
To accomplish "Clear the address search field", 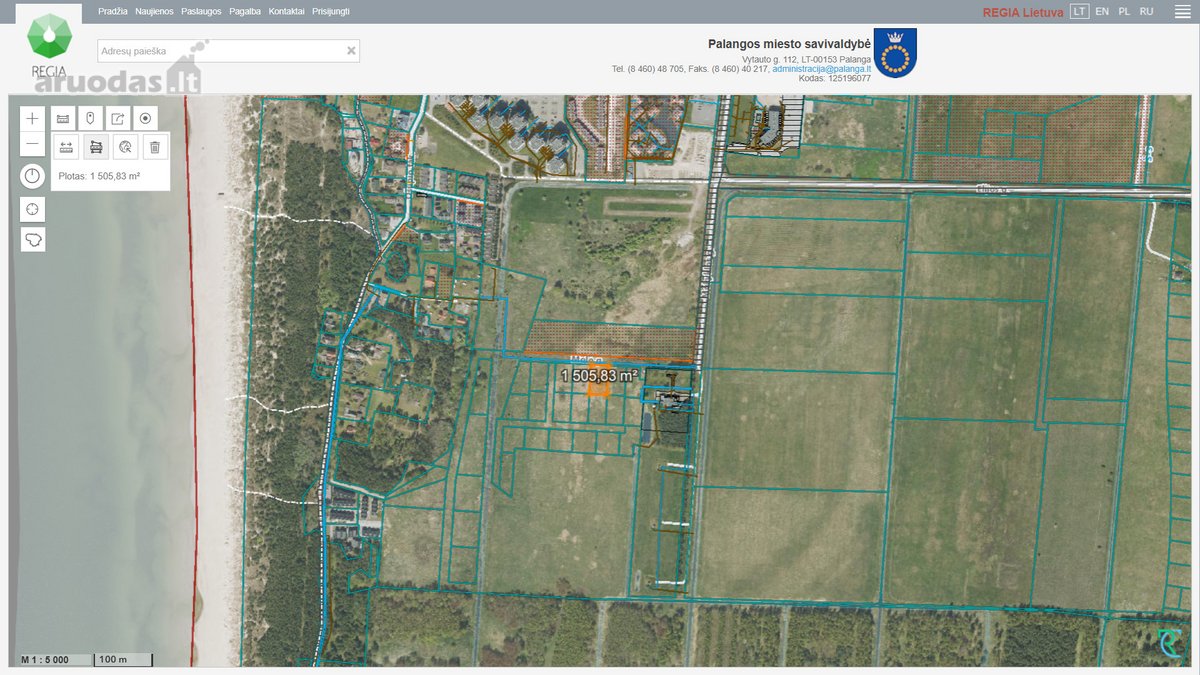I will coord(351,51).
